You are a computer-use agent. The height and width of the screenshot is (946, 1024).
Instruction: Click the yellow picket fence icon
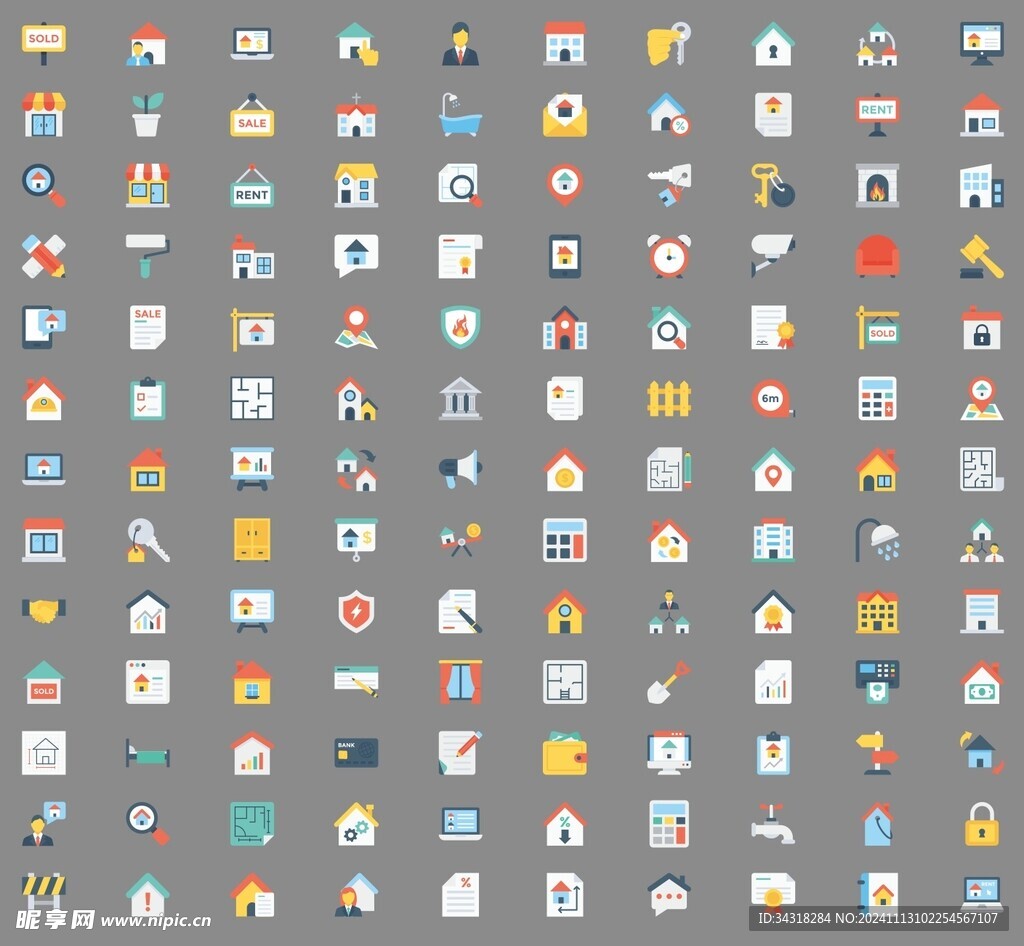669,398
